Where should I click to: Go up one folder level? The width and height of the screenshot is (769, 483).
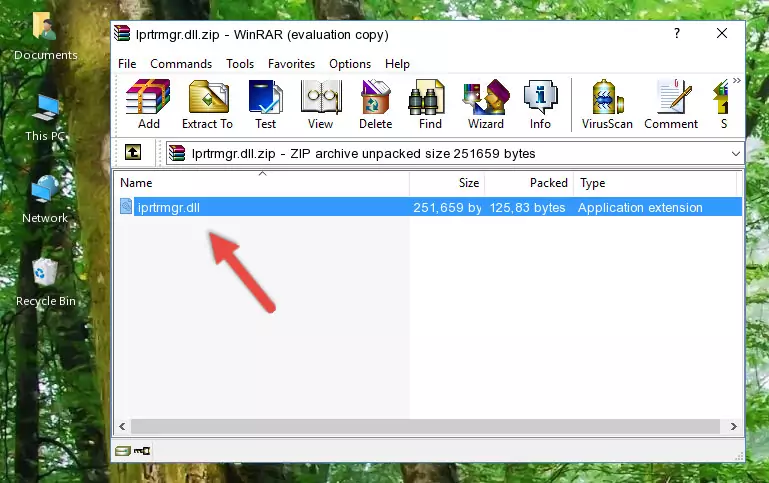click(x=133, y=153)
